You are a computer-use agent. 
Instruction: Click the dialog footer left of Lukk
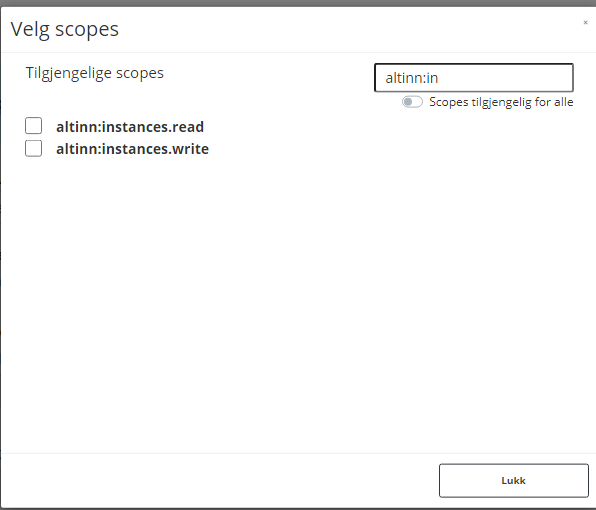click(220, 480)
